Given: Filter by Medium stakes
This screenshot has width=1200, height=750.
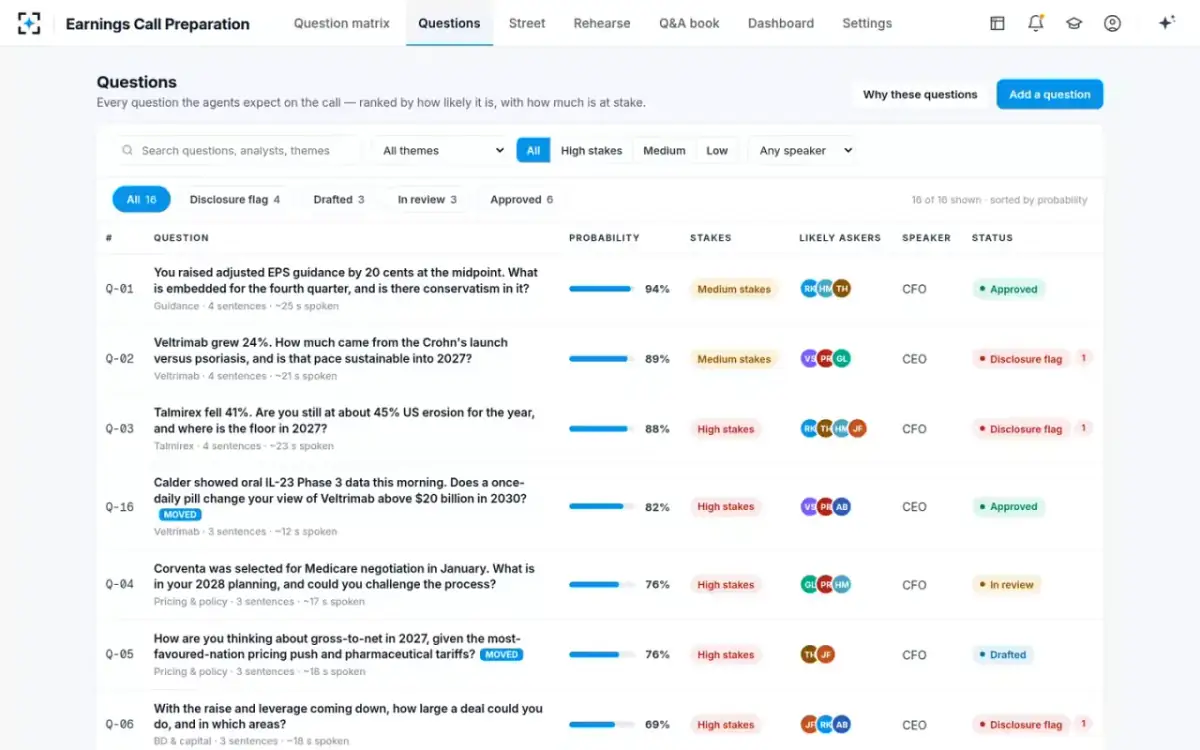Looking at the screenshot, I should click(x=664, y=151).
